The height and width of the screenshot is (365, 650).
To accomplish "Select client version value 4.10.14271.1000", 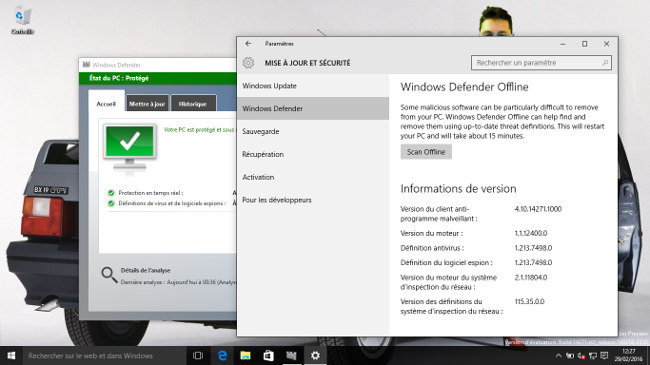I will [538, 209].
